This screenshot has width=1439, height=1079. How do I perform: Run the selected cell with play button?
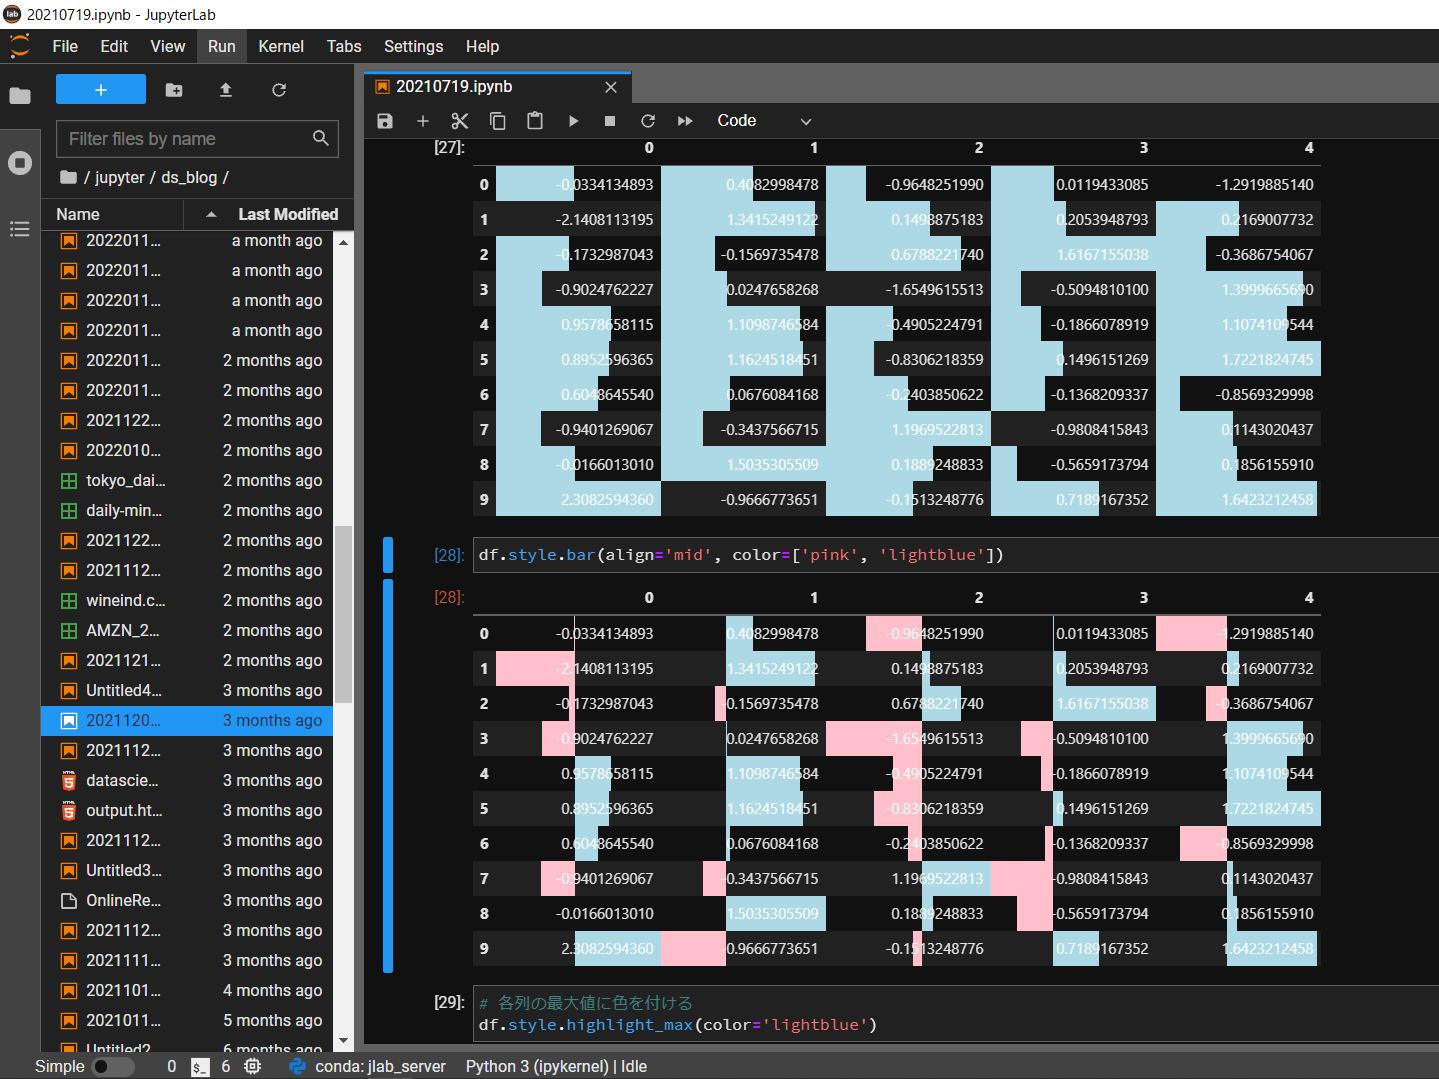point(573,121)
